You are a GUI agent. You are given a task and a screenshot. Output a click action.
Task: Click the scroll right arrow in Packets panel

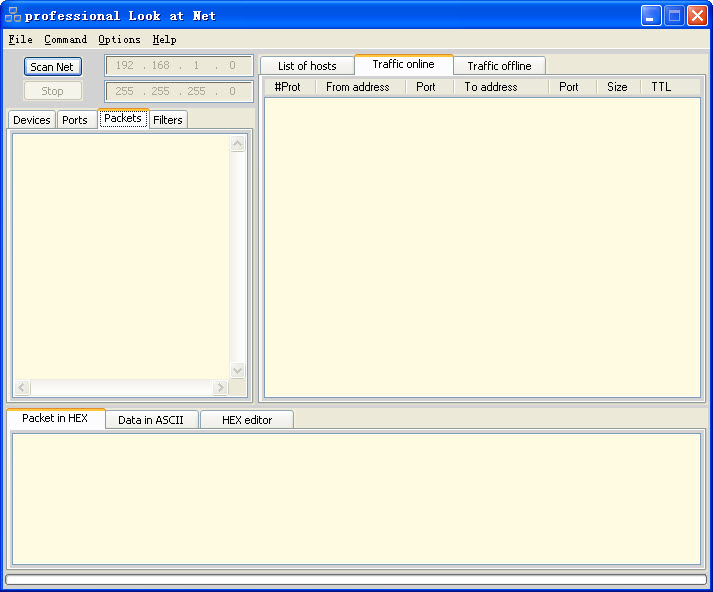(x=220, y=387)
